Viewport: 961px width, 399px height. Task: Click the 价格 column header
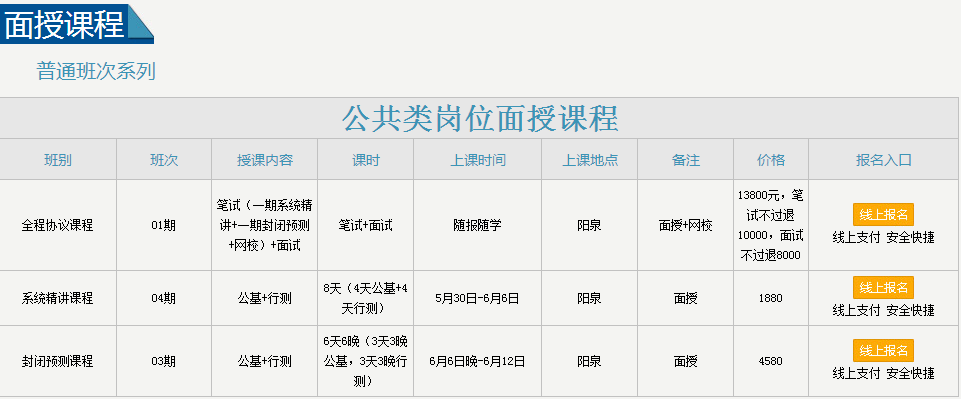[x=771, y=160]
